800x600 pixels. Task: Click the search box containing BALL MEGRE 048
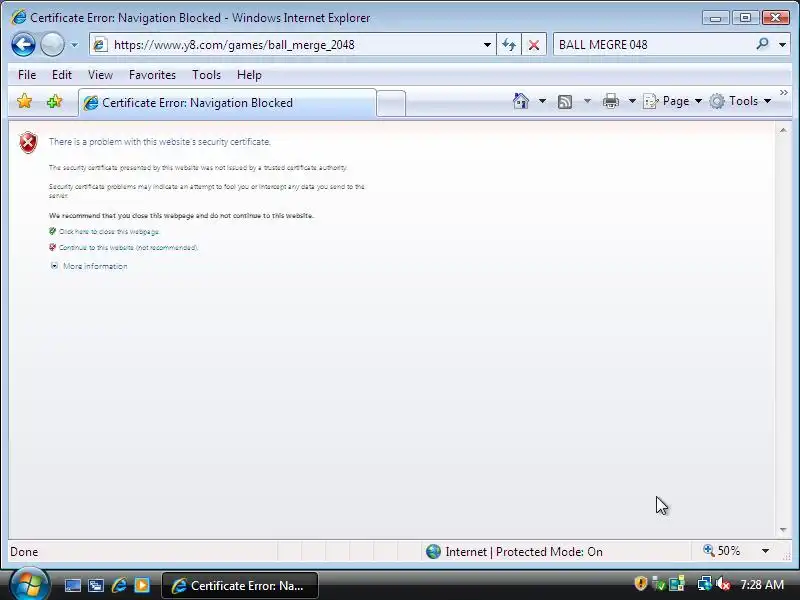[654, 45]
